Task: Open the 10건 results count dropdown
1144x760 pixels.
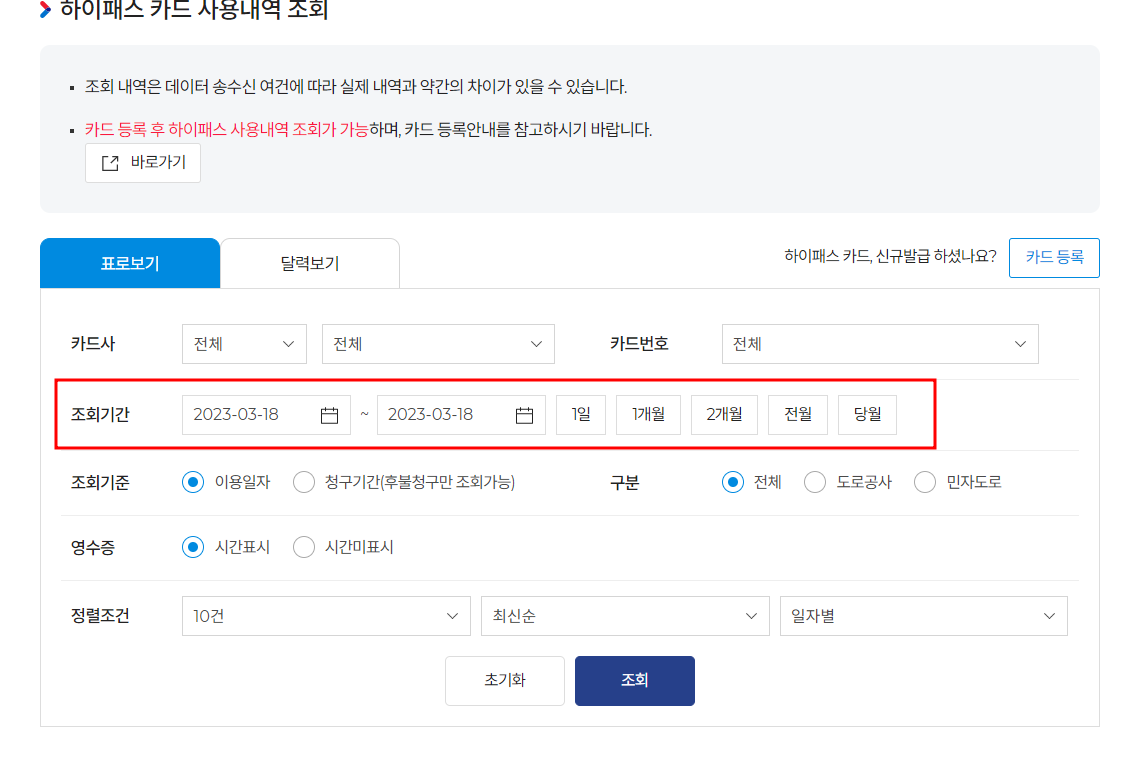Action: [326, 615]
